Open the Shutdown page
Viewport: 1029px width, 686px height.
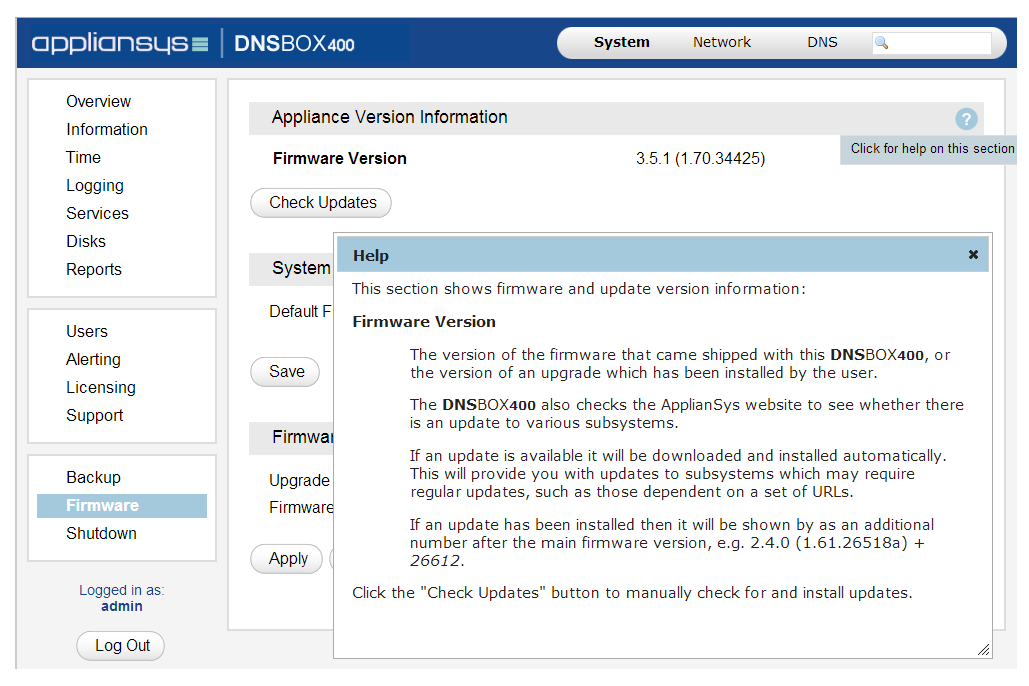tap(101, 533)
